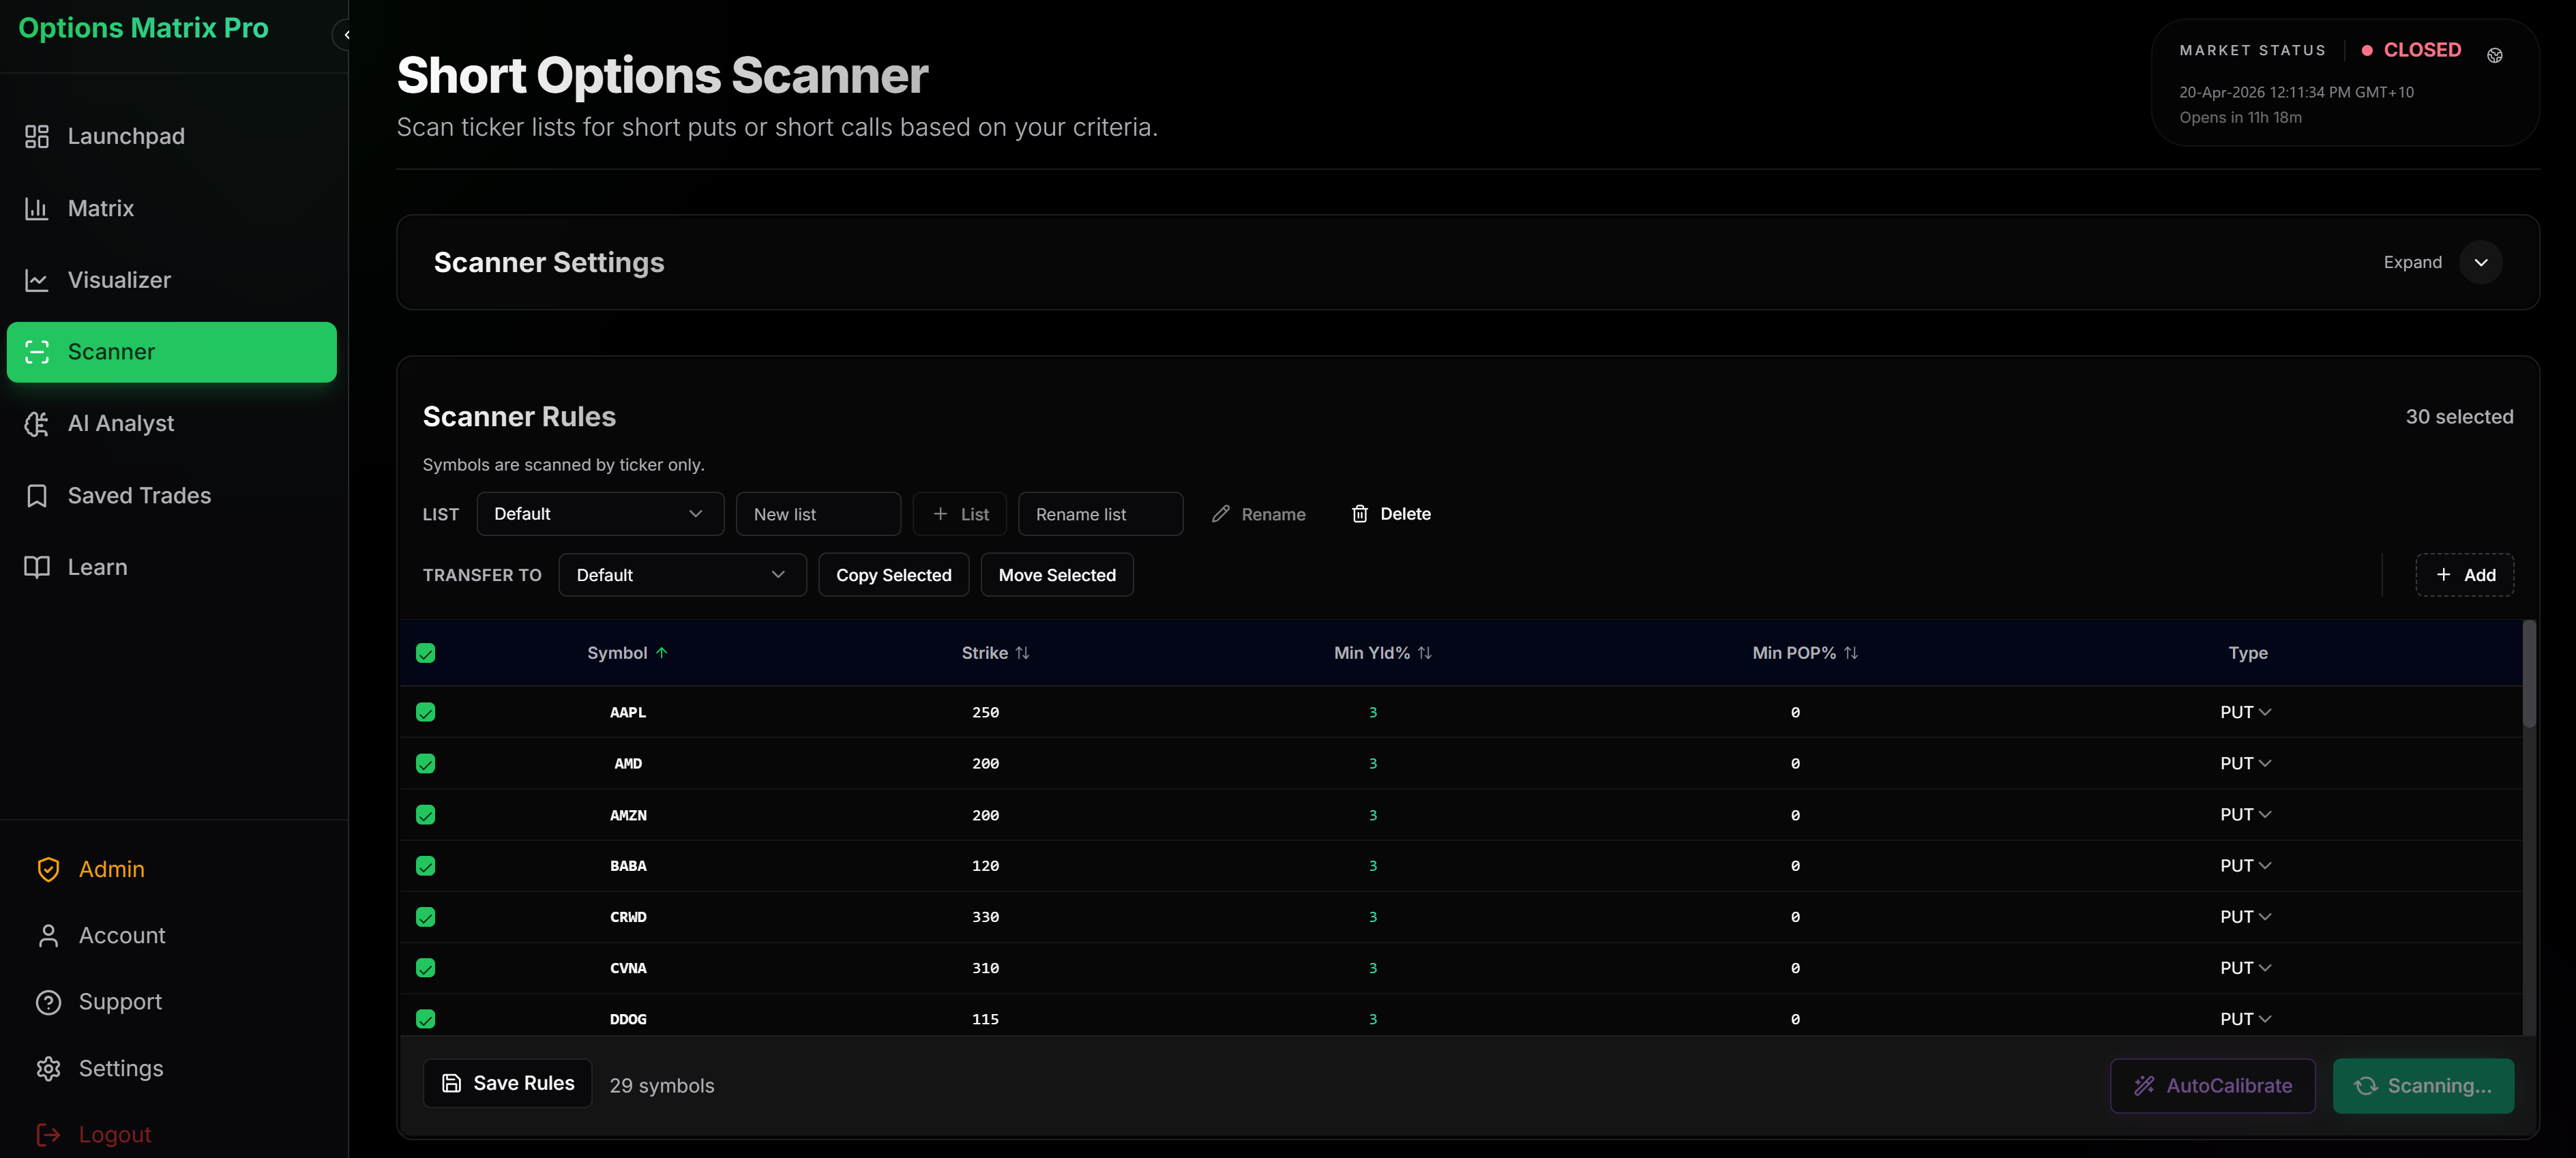Viewport: 2576px width, 1158px height.
Task: Click the Scanner icon in sidebar
Action: click(37, 352)
